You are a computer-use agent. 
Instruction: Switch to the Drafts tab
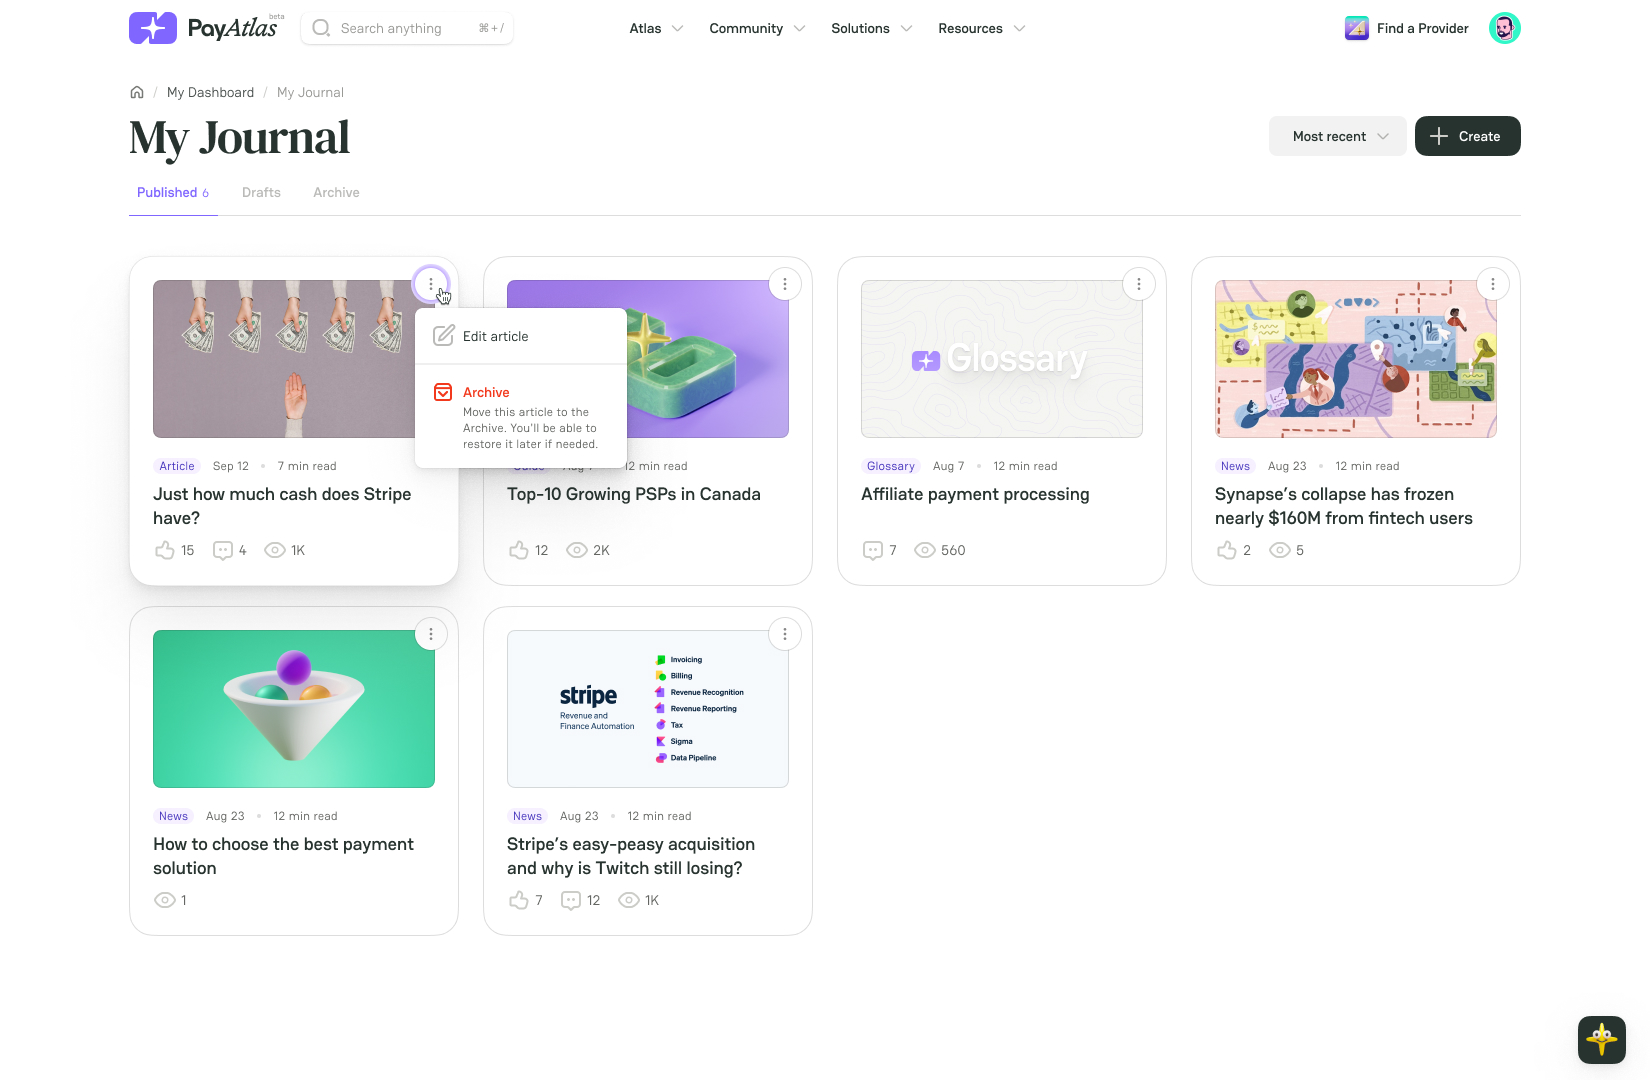pos(261,192)
